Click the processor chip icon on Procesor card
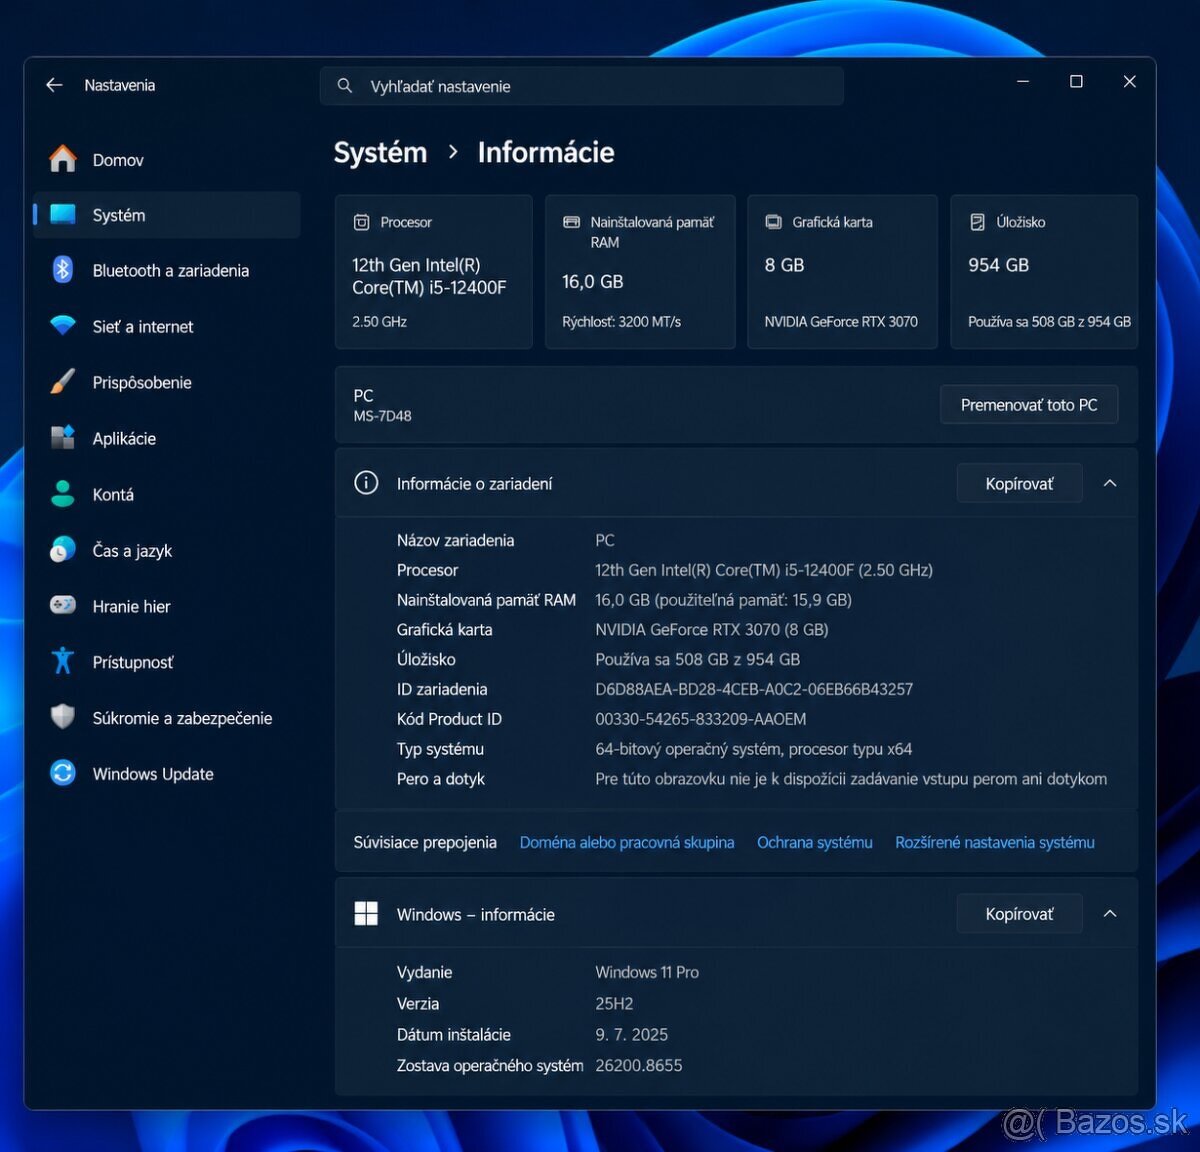This screenshot has width=1200, height=1152. click(362, 222)
